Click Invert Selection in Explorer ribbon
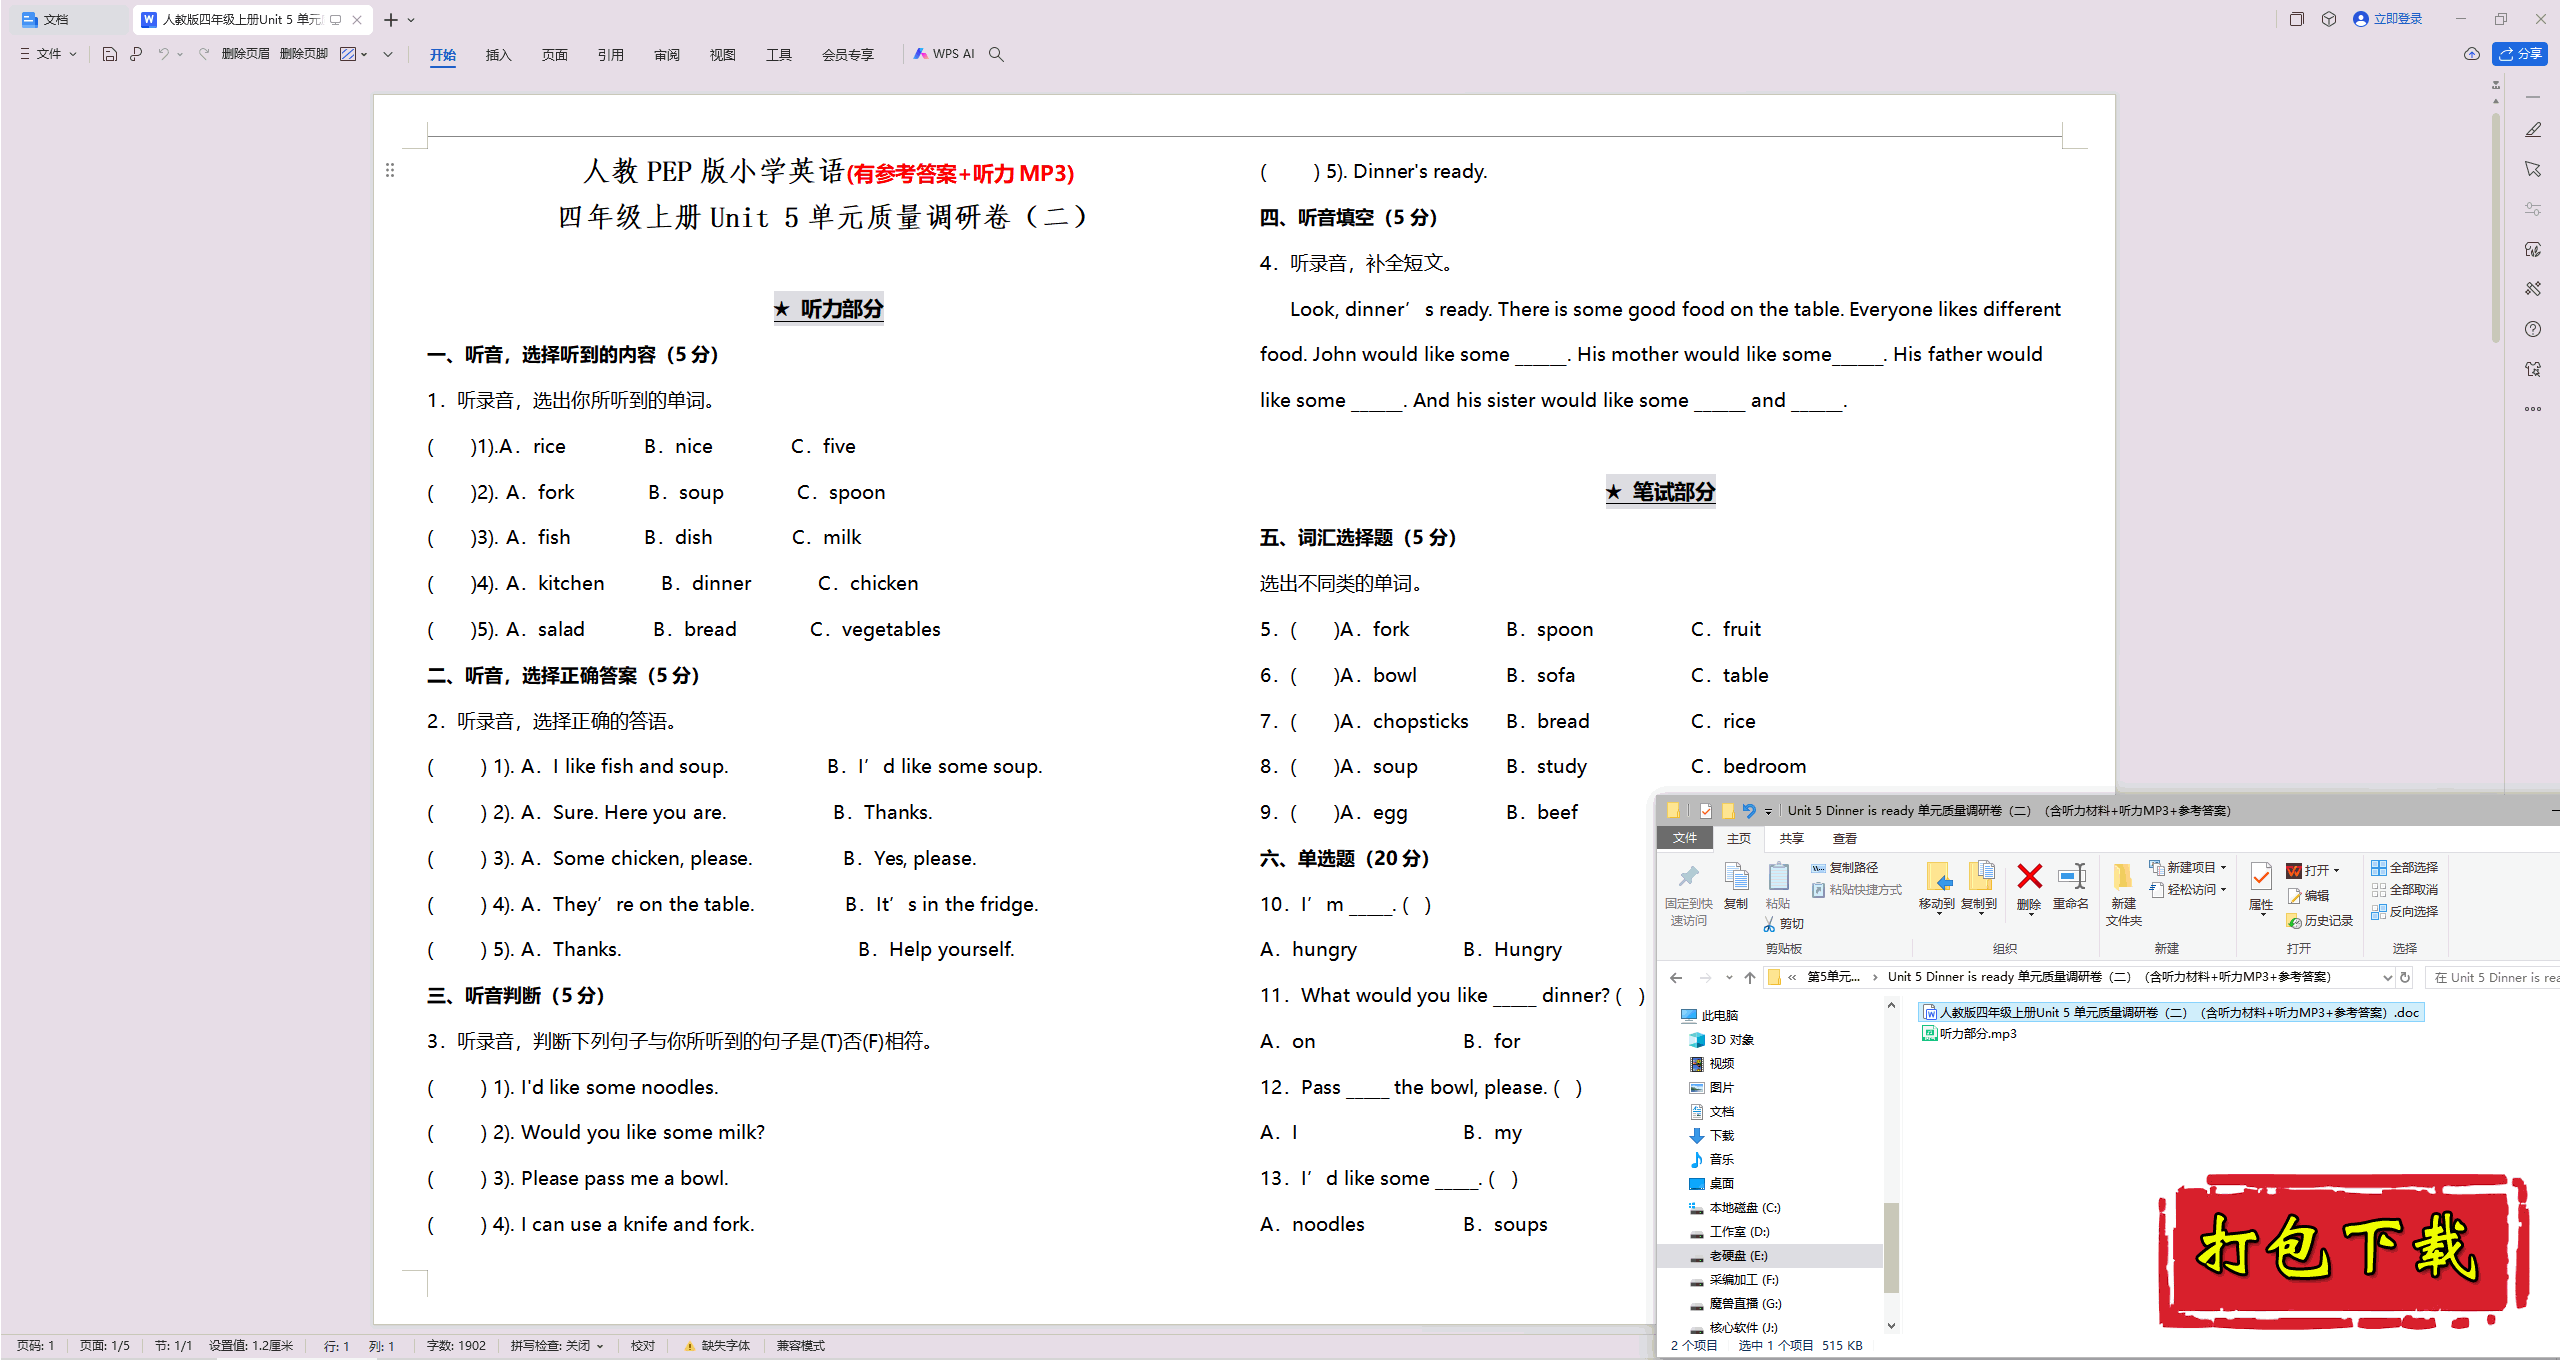 click(x=2404, y=911)
